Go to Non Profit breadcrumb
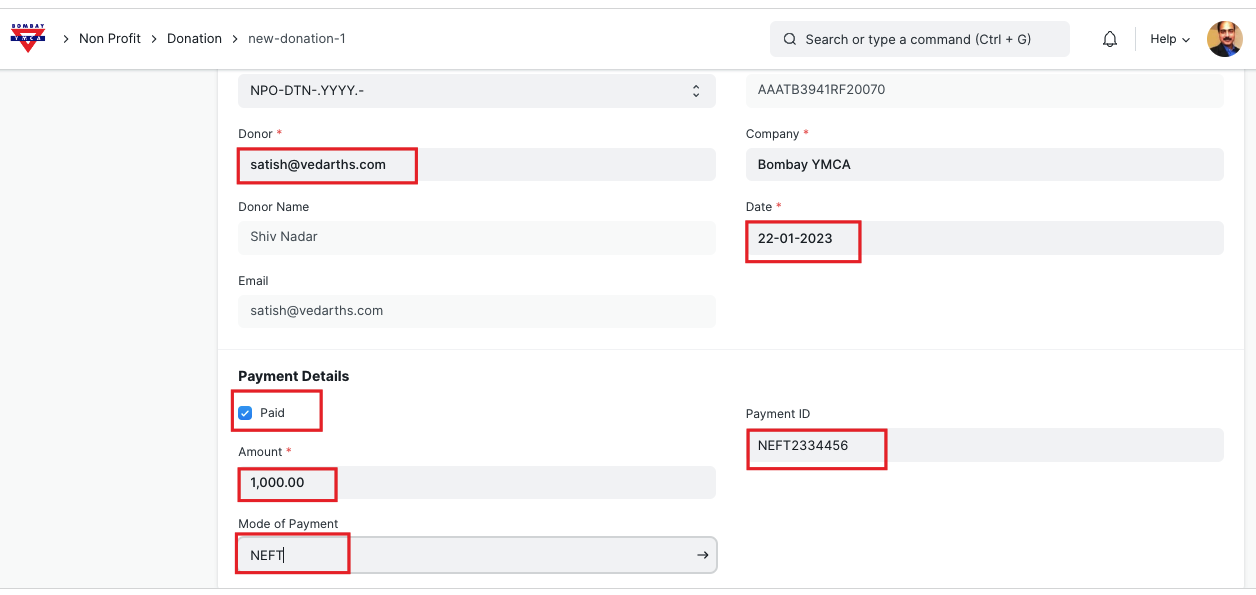This screenshot has height=595, width=1256. [110, 38]
